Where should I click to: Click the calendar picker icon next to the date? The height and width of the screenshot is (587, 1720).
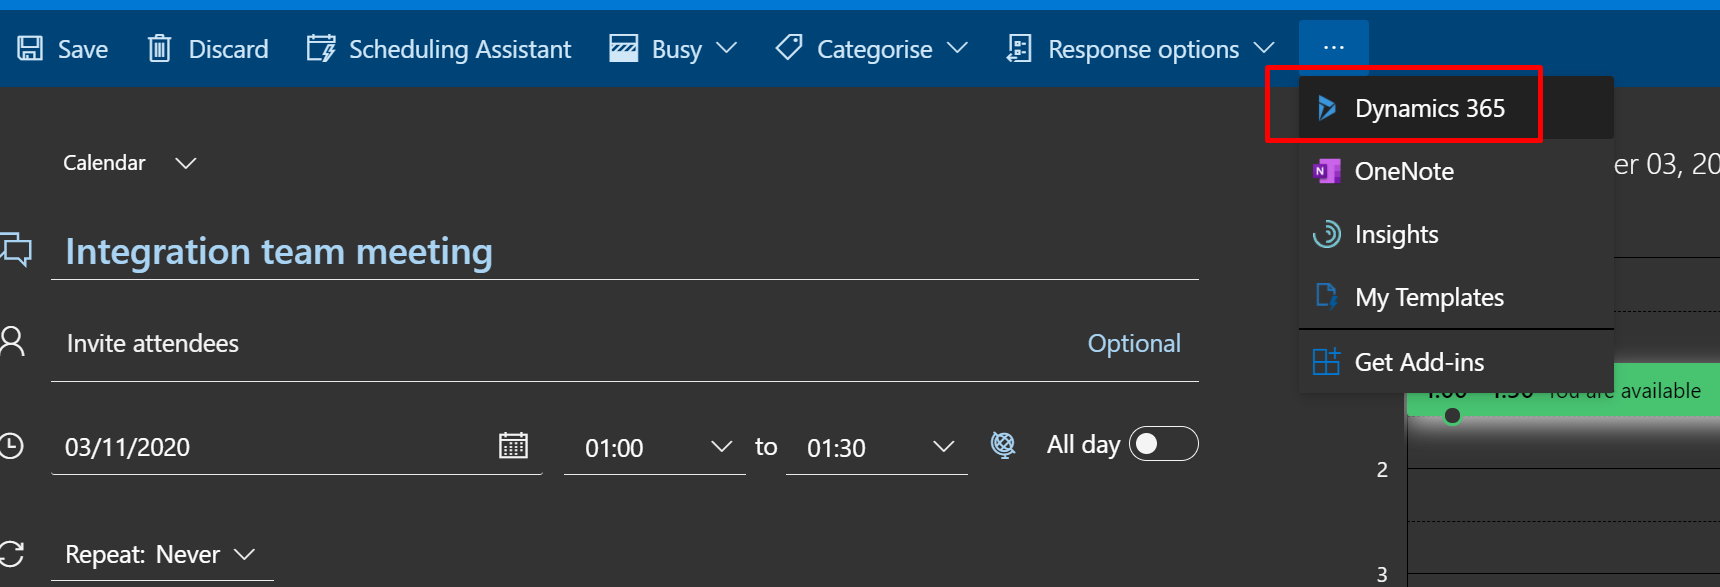coord(514,445)
